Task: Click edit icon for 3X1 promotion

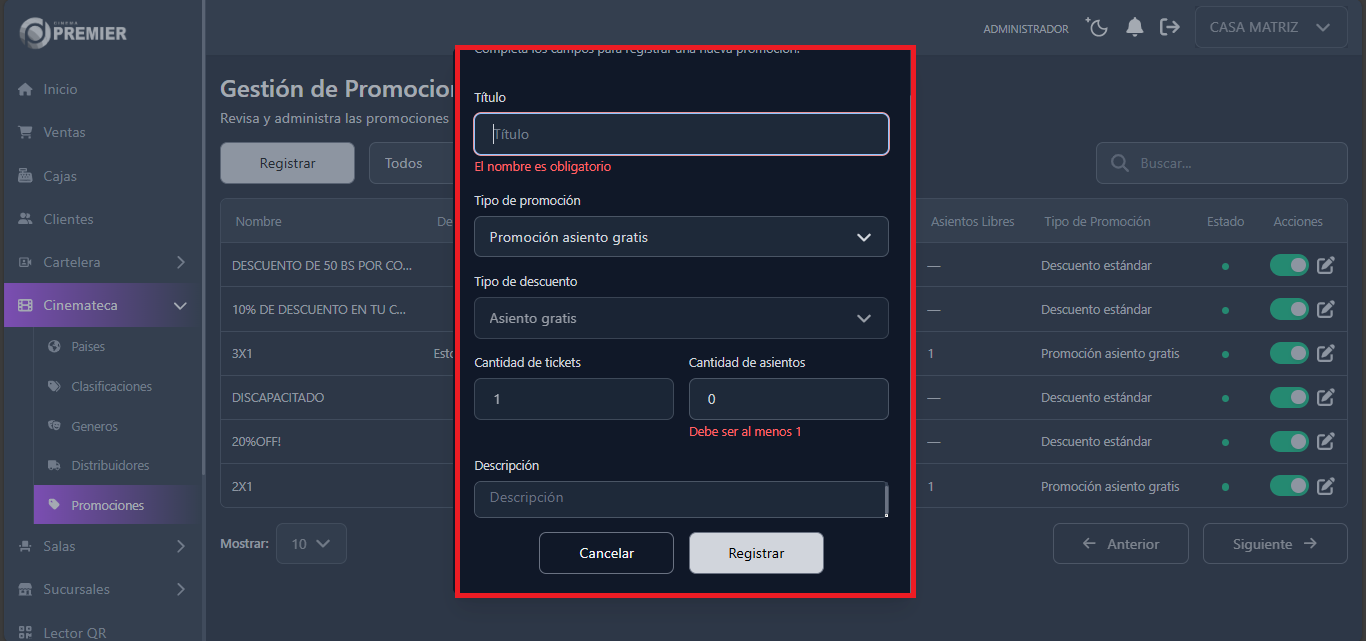Action: pyautogui.click(x=1326, y=353)
